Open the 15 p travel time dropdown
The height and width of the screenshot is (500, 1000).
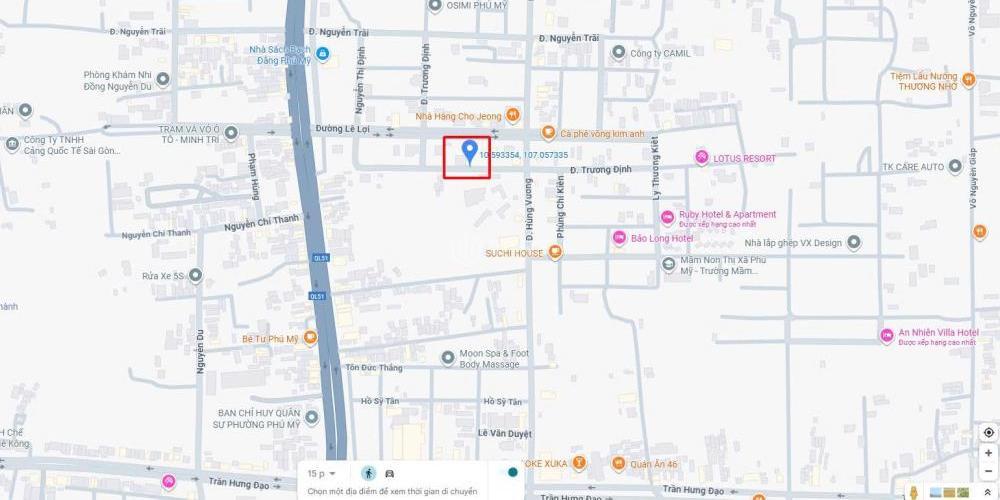point(321,473)
